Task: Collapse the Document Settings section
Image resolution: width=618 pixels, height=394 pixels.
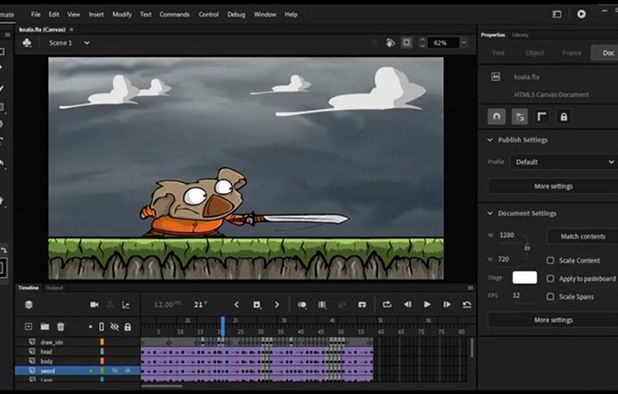Action: [x=490, y=213]
